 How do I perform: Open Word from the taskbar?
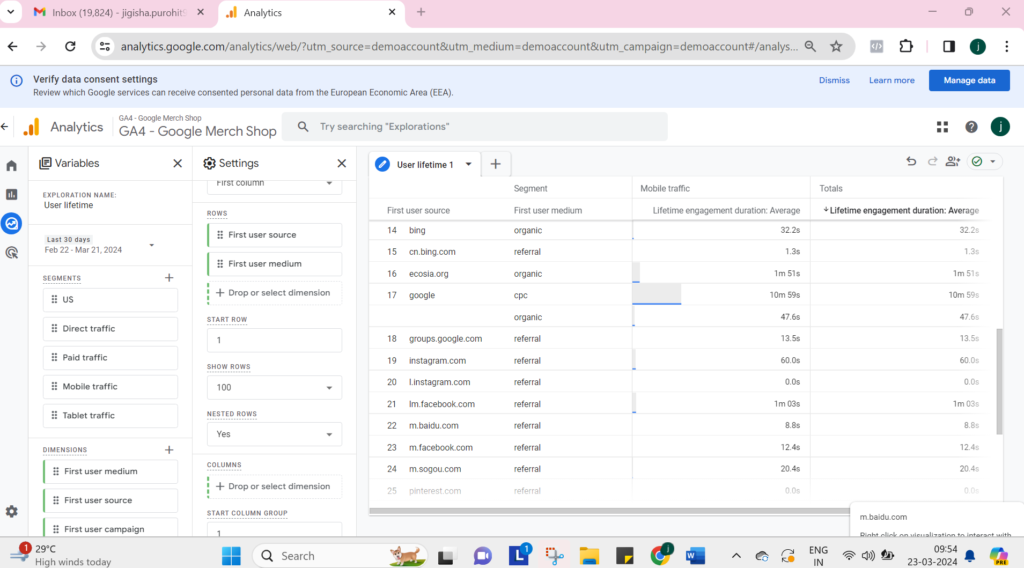pyautogui.click(x=696, y=556)
